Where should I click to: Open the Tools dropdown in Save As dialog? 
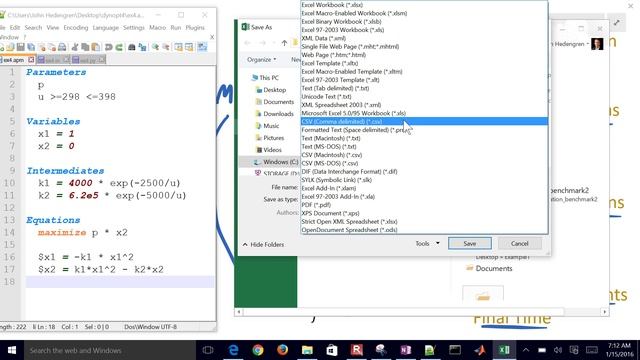coord(427,243)
